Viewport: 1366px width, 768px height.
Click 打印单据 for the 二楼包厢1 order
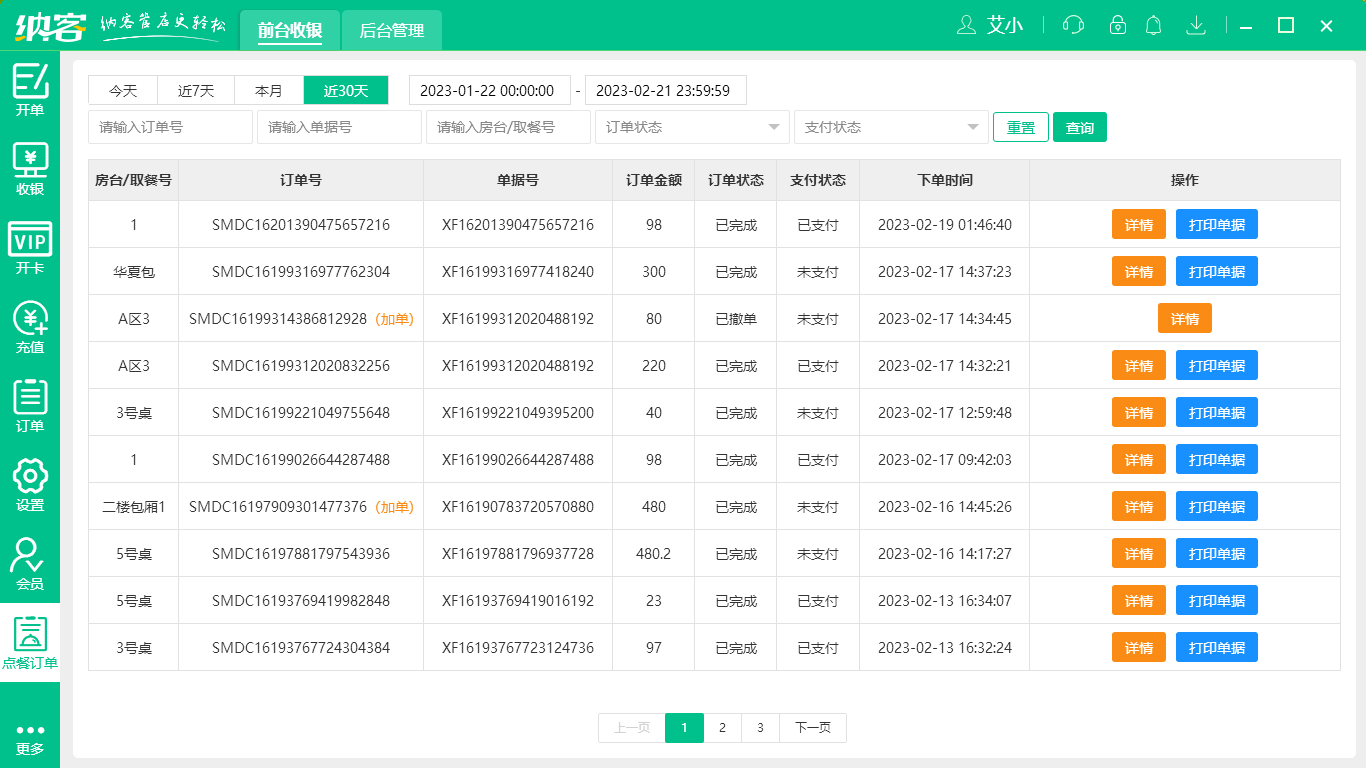pos(1217,506)
